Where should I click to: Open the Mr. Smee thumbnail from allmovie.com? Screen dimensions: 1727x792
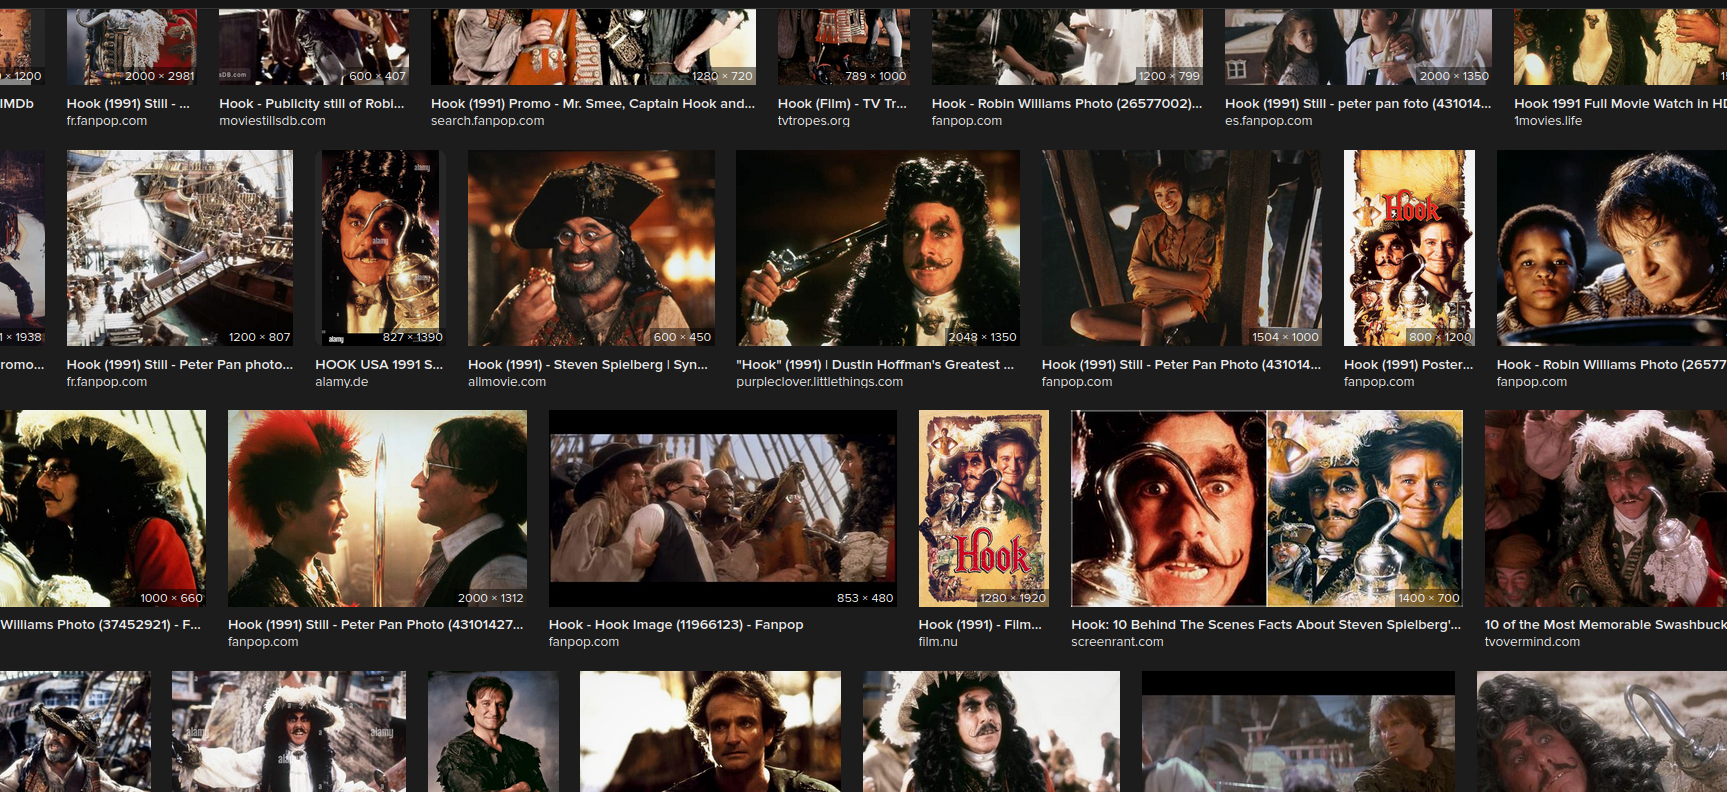(x=591, y=248)
